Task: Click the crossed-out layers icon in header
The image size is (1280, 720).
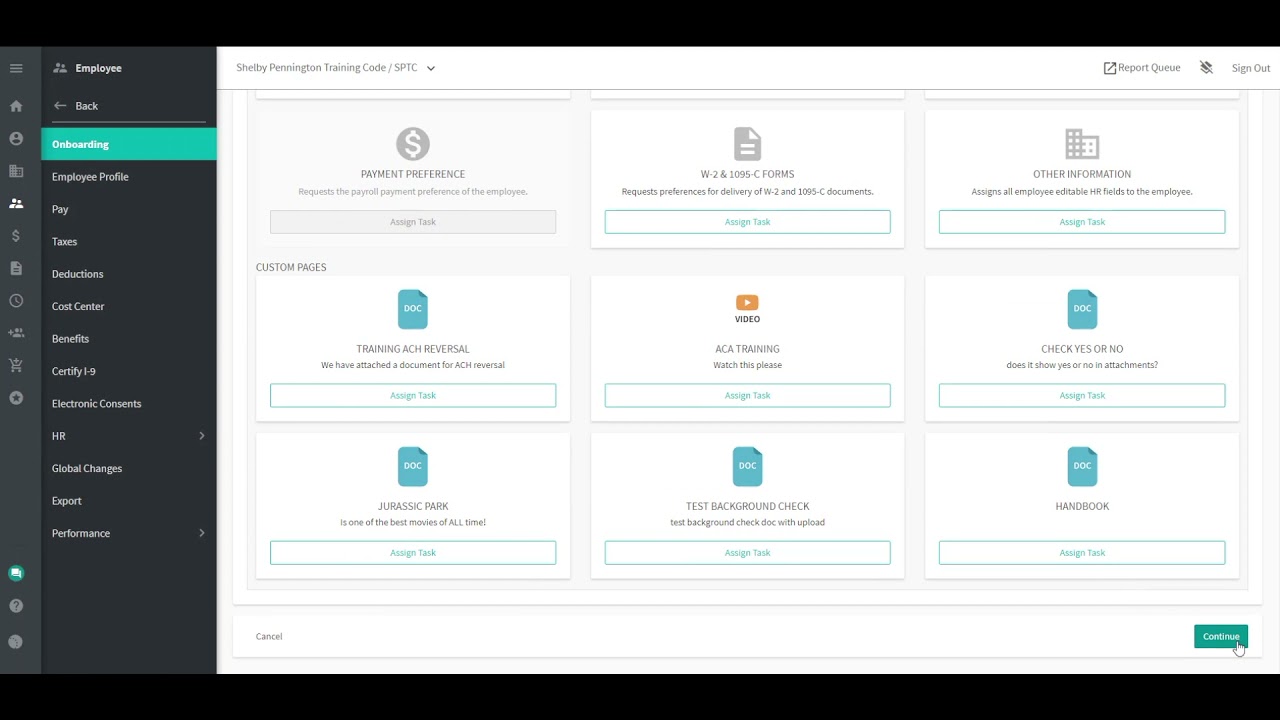Action: [1206, 68]
